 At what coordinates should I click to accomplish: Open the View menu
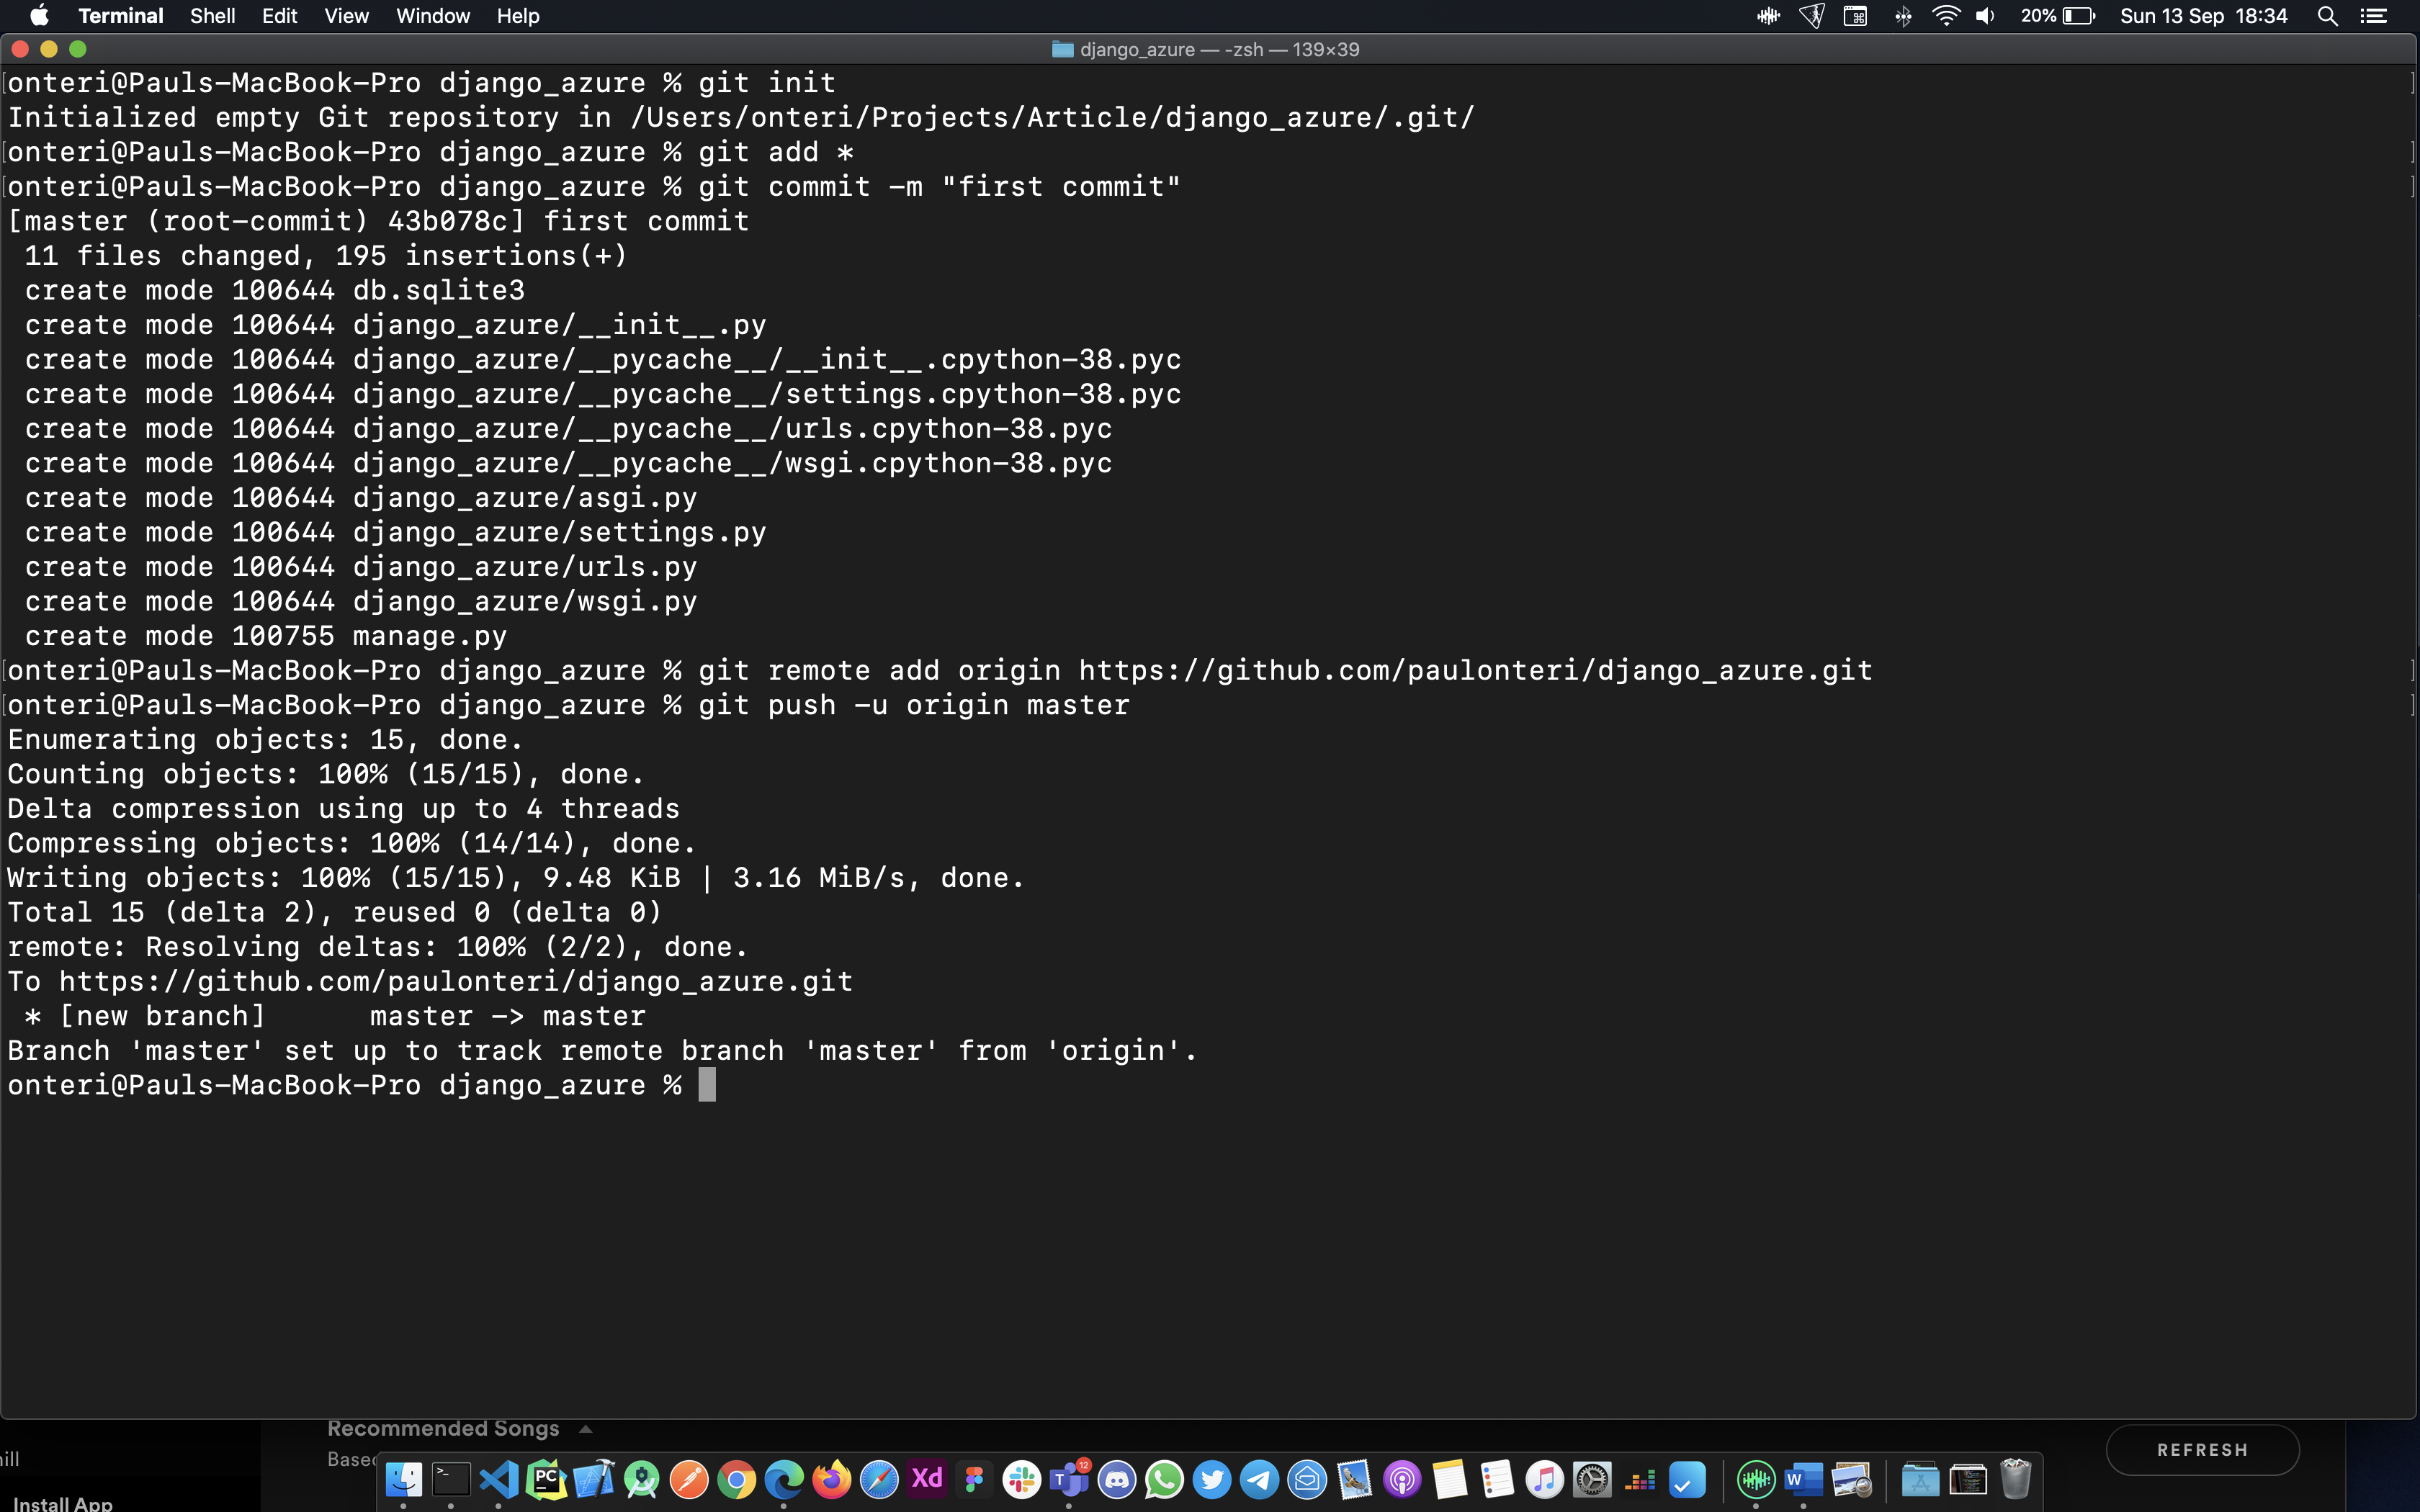[x=346, y=16]
